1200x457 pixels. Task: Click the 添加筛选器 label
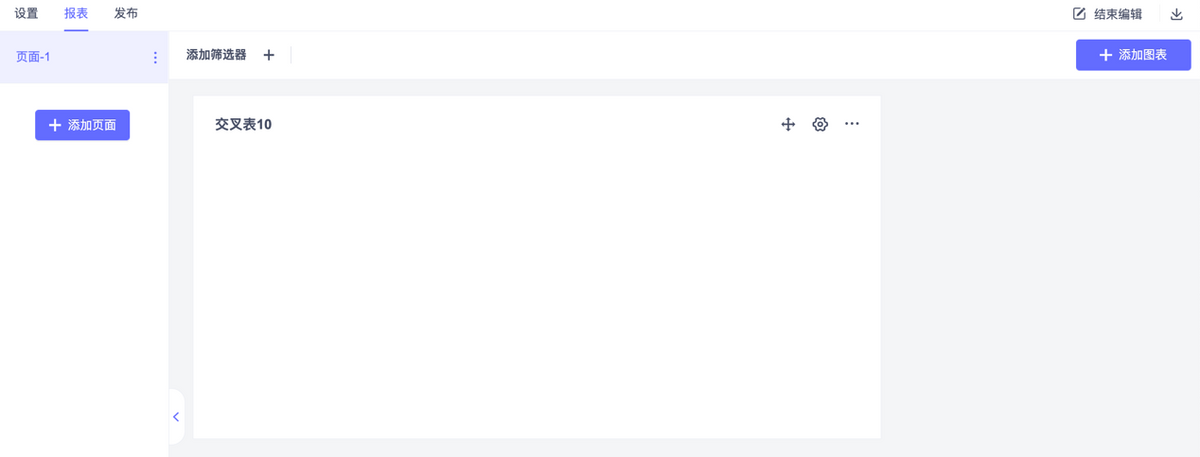[x=216, y=55]
